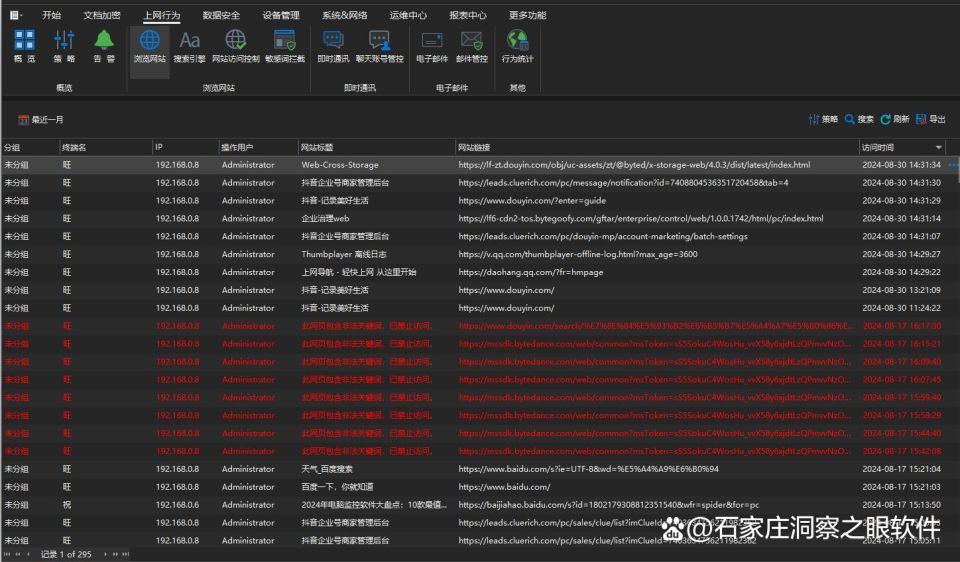Image resolution: width=960 pixels, height=562 pixels.
Task: Open the 最近一月 date range filter
Action: [x=41, y=119]
